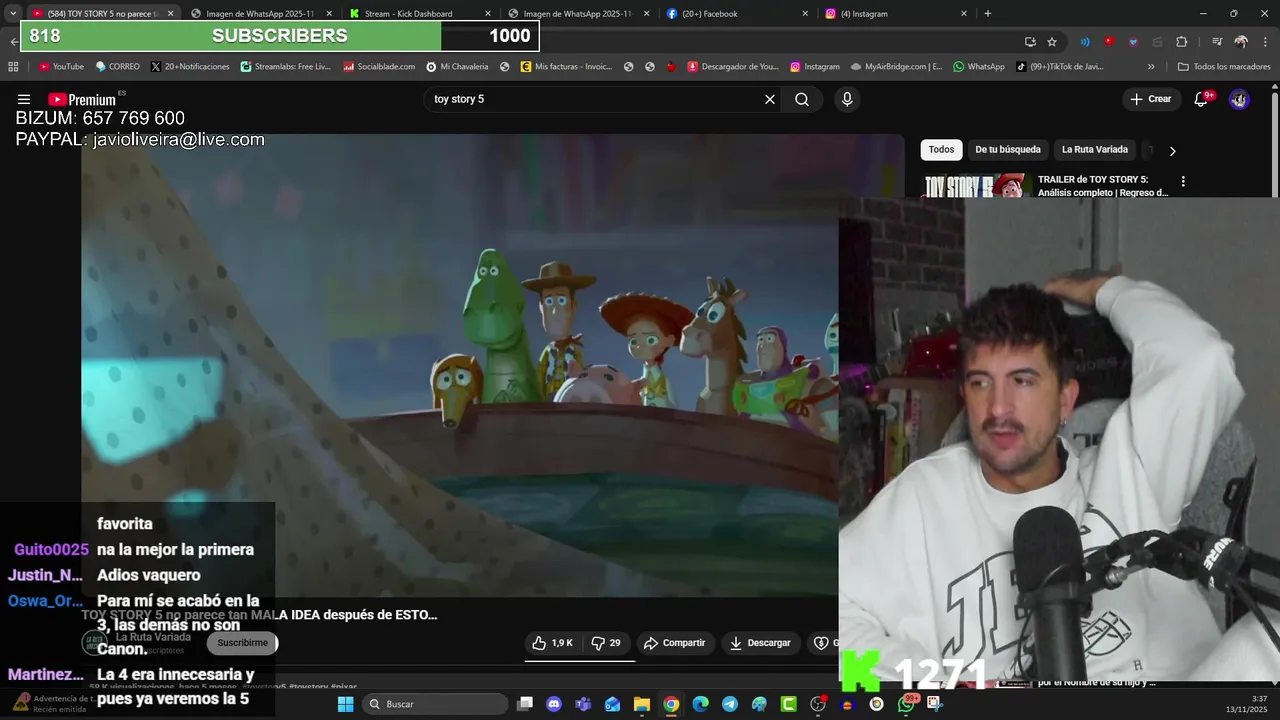The image size is (1280, 720).
Task: Open Discord from the taskbar
Action: pyautogui.click(x=554, y=704)
